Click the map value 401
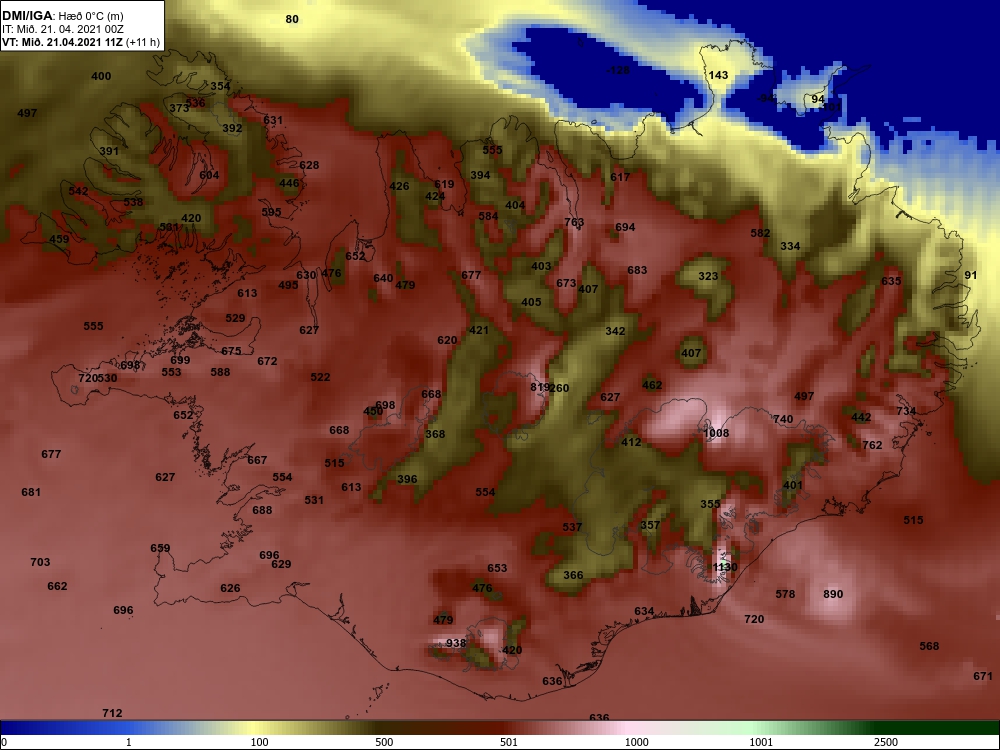Screen dimensions: 1000x750 (x=793, y=485)
